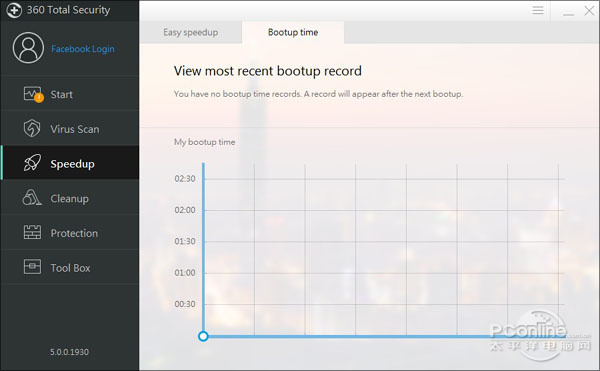Click the Facebook Login link
The width and height of the screenshot is (600, 371).
[83, 49]
